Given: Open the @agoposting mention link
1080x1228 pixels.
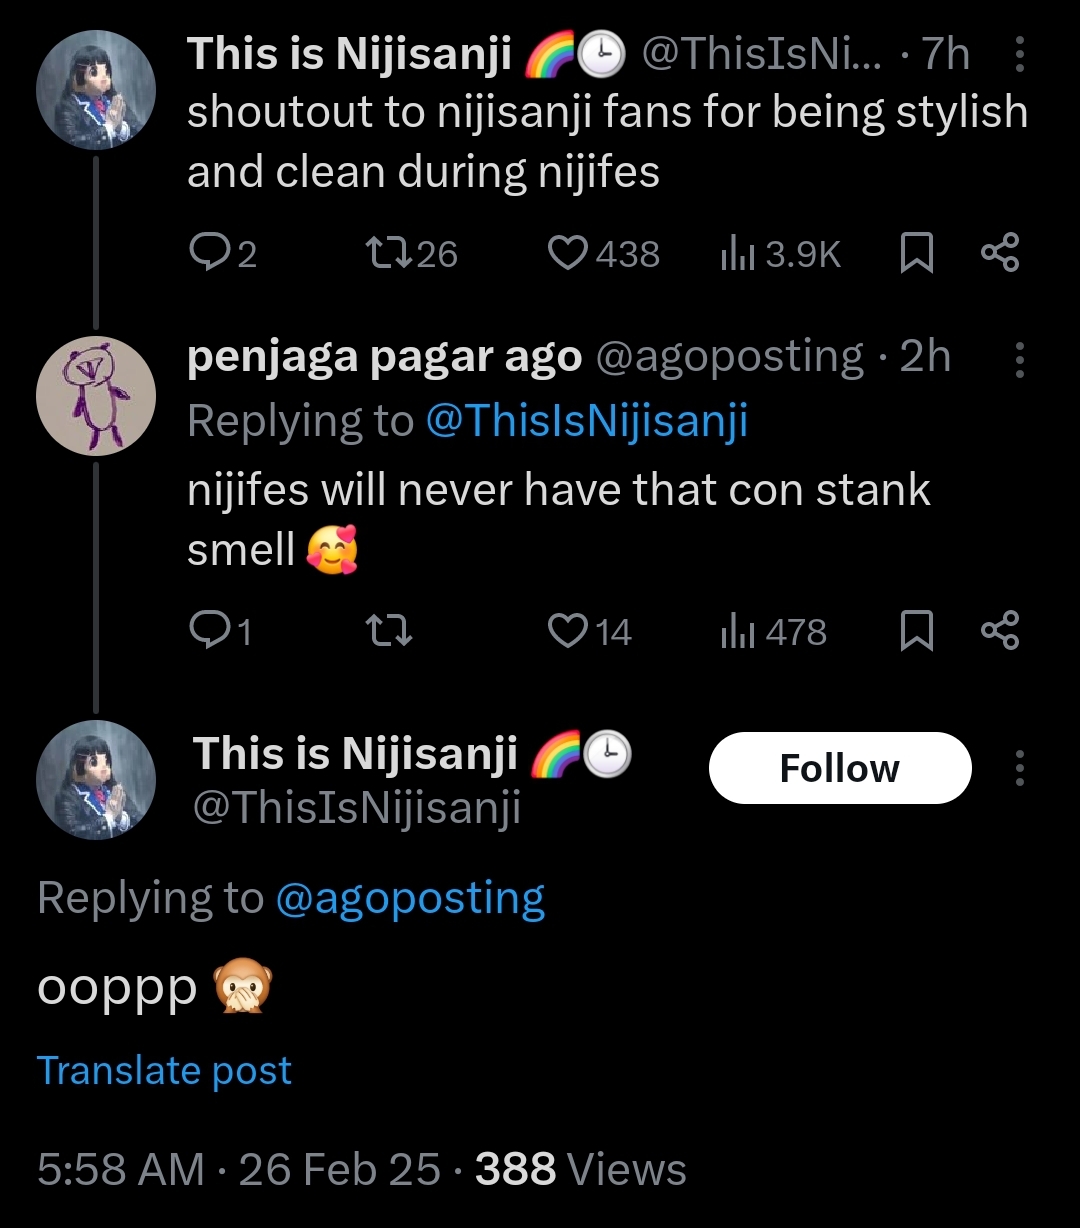Looking at the screenshot, I should coord(409,898).
